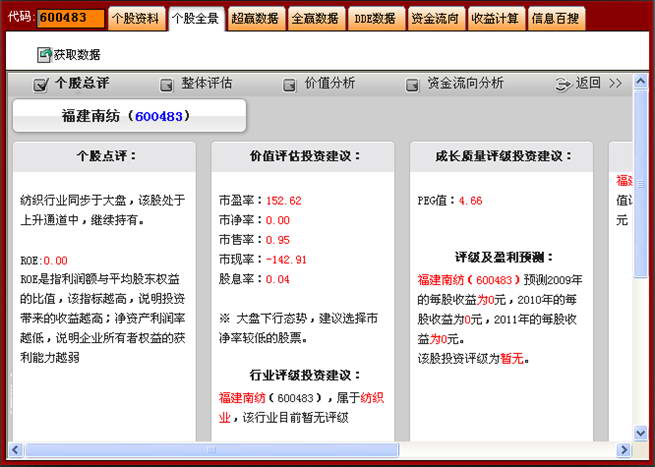Go to the 资金流向分析 section
Viewport: 655px width, 467px height.
(x=465, y=83)
